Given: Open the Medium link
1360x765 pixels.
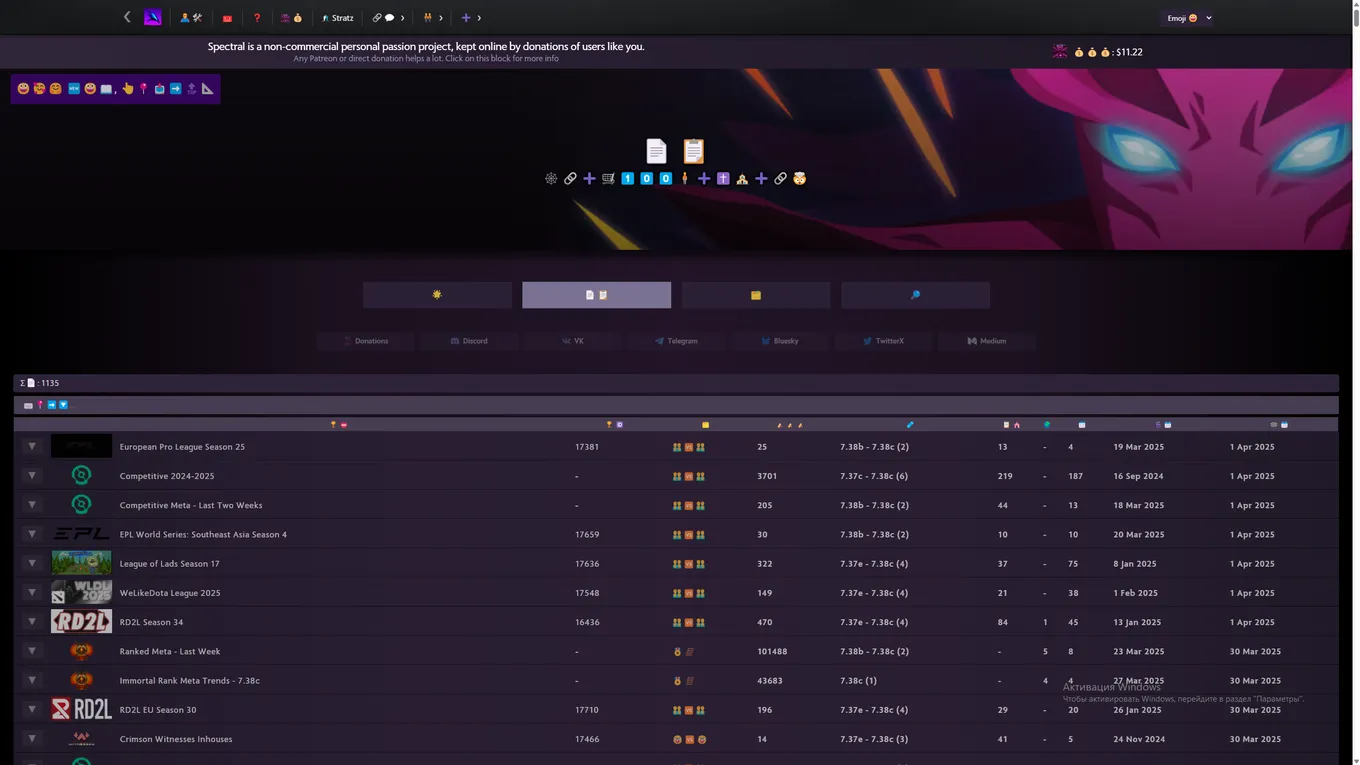Looking at the screenshot, I should point(987,341).
